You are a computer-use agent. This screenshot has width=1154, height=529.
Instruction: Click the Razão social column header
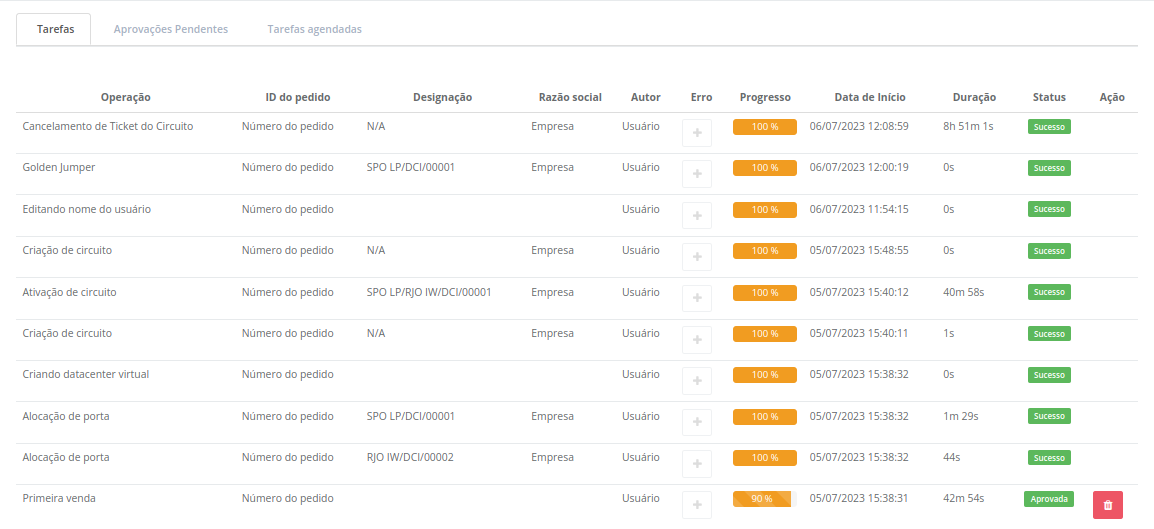570,97
